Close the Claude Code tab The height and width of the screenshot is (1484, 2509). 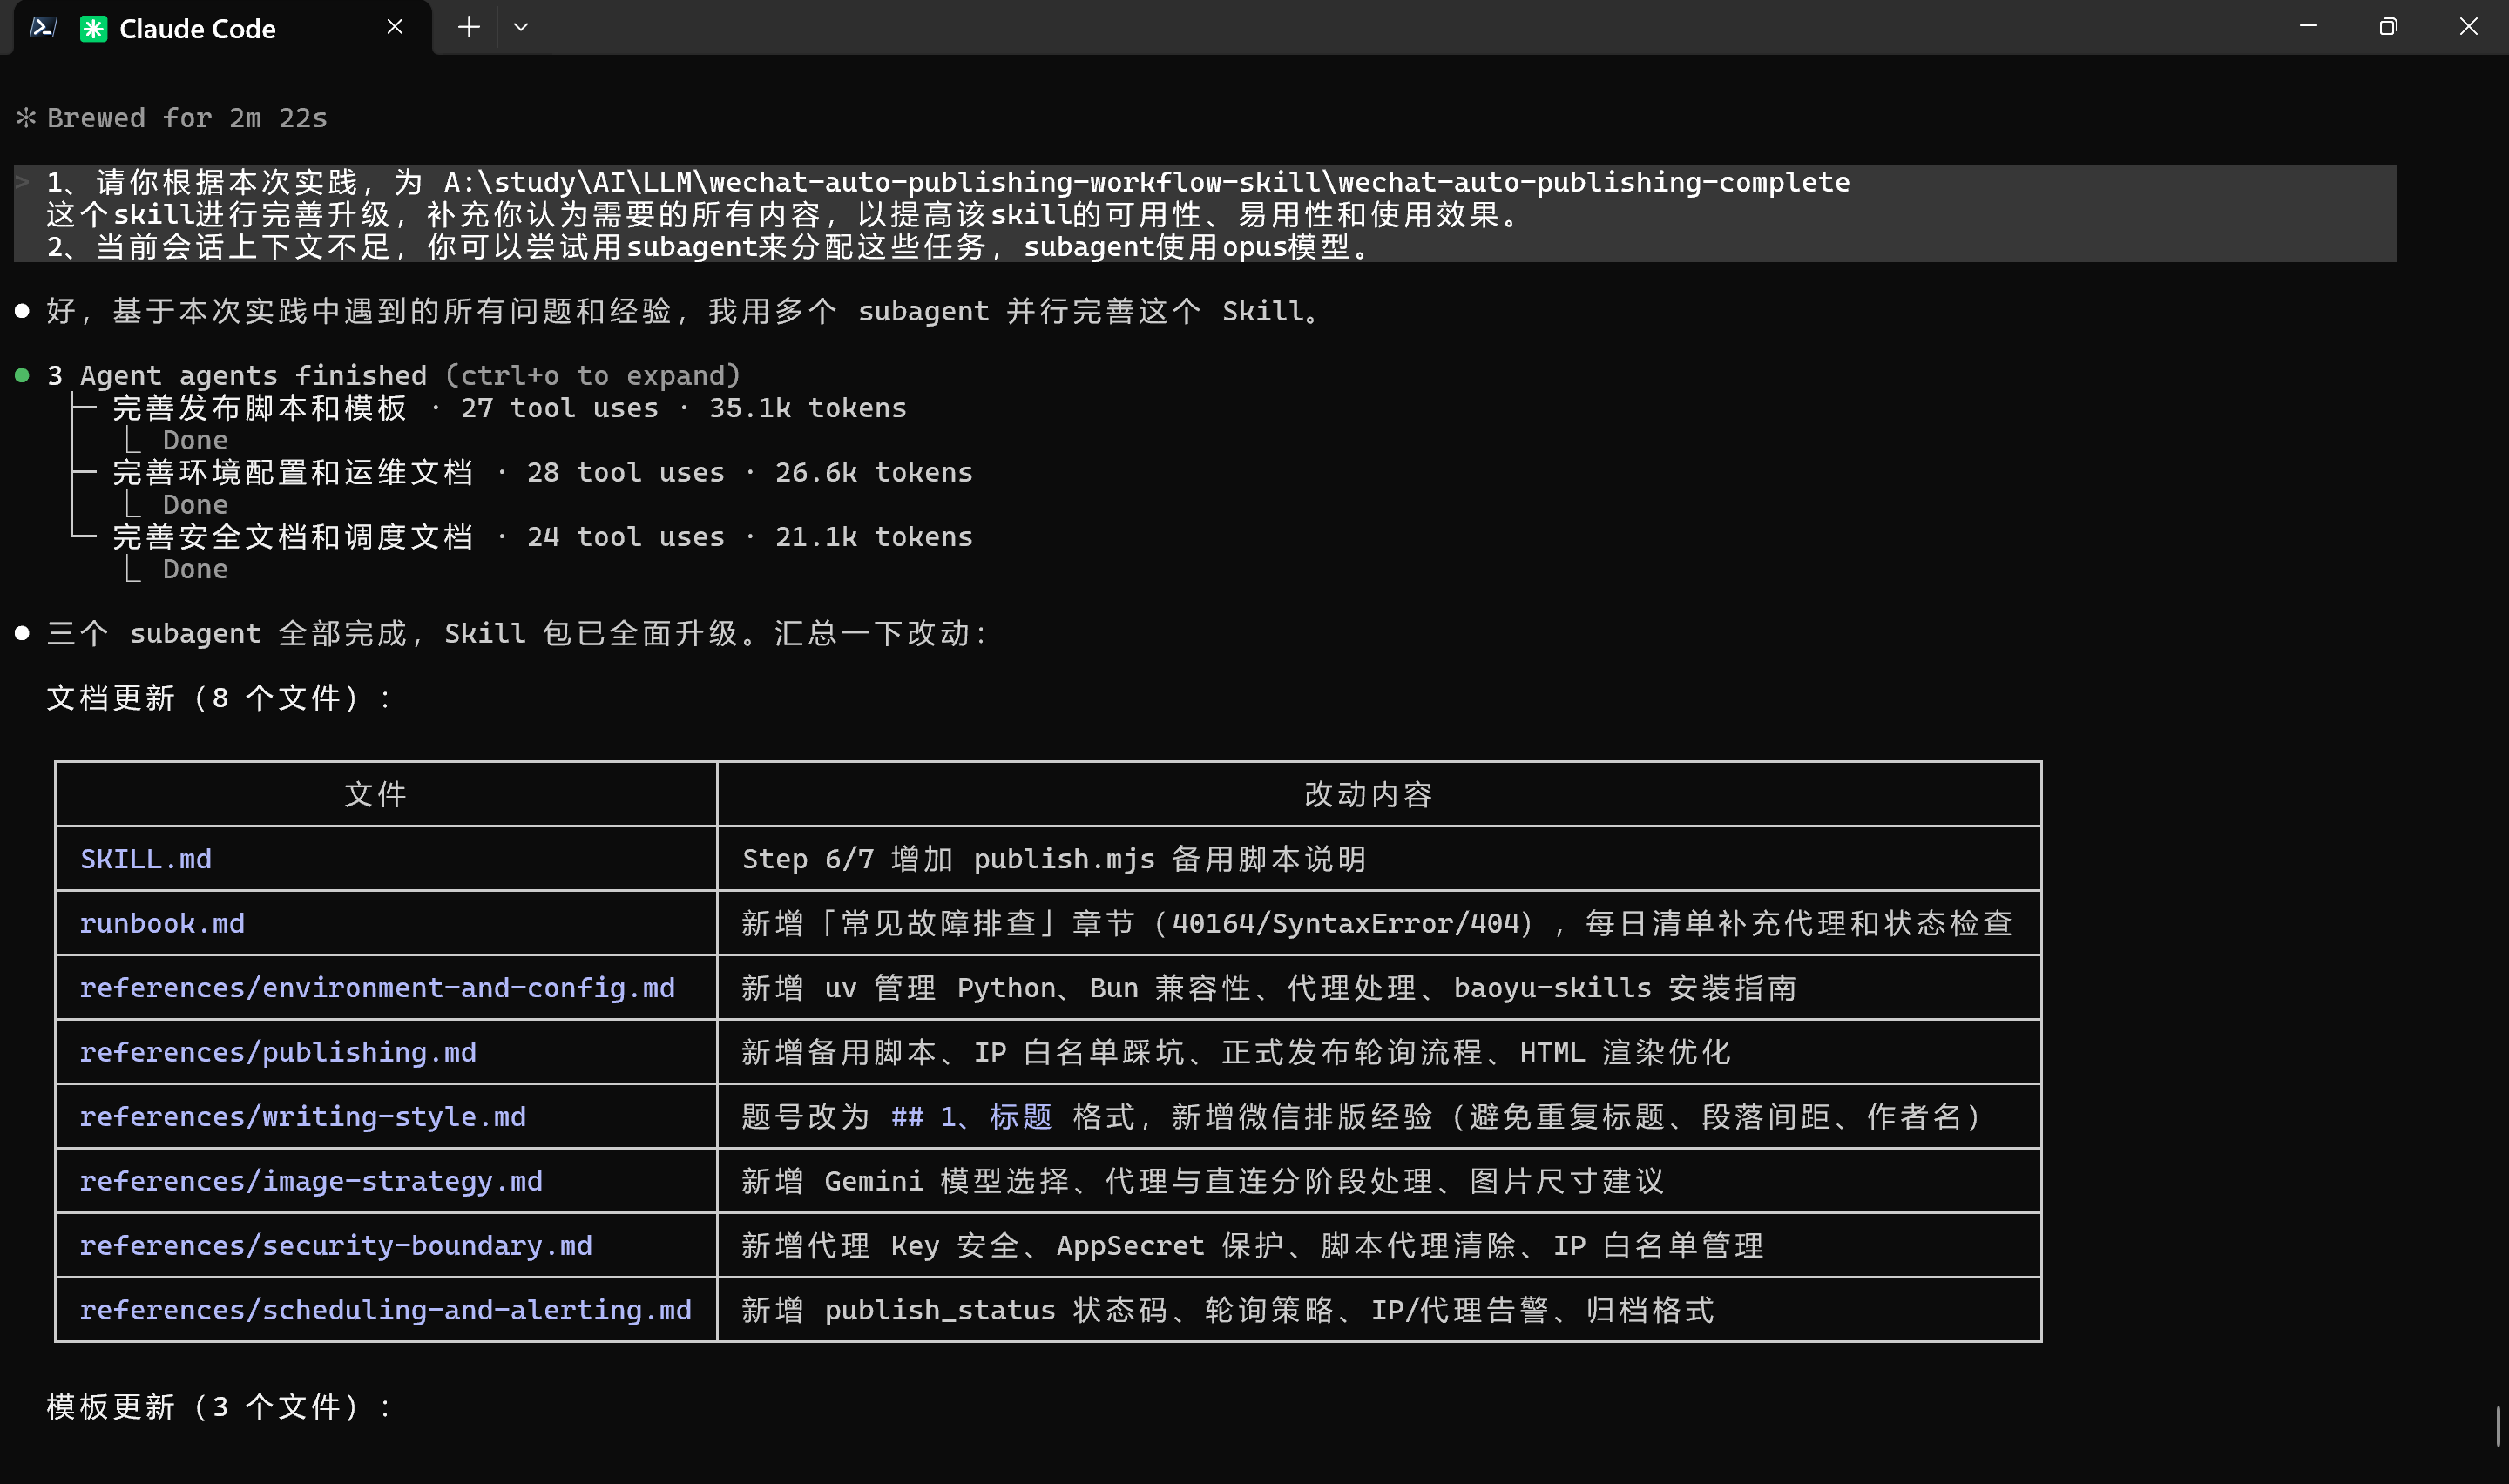pyautogui.click(x=395, y=27)
